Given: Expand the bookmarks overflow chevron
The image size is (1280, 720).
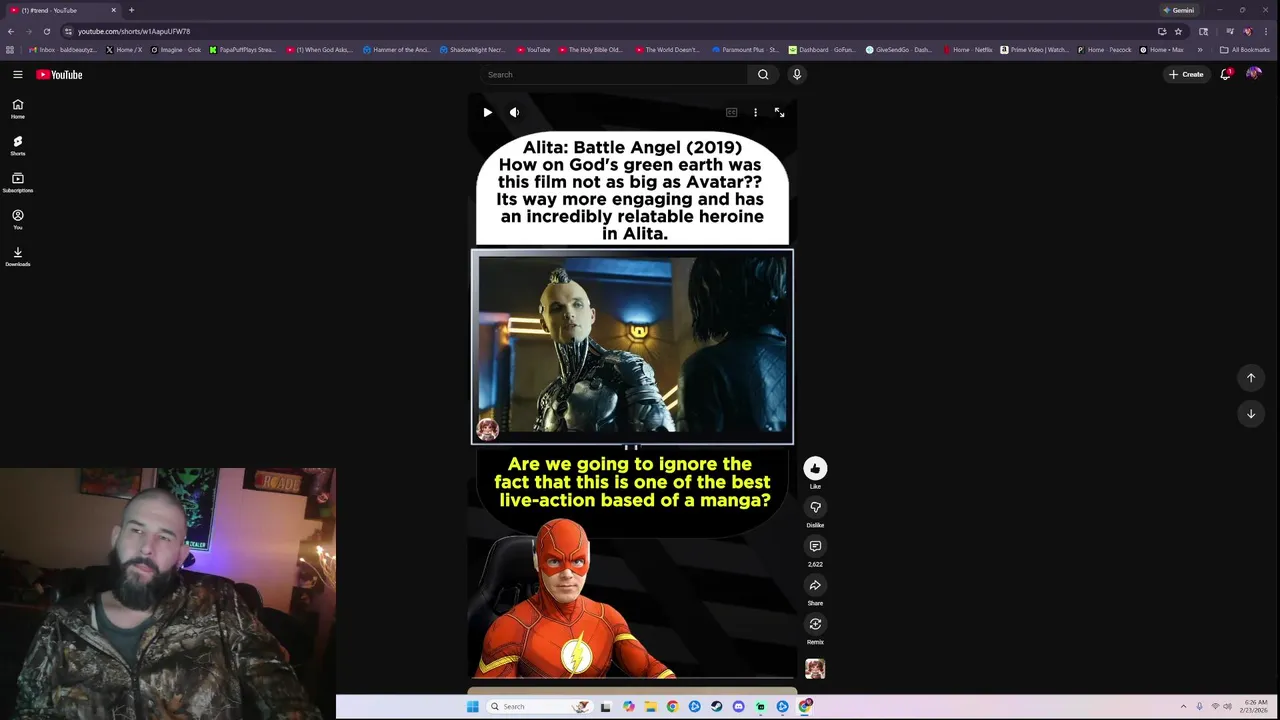Looking at the screenshot, I should pos(1200,50).
